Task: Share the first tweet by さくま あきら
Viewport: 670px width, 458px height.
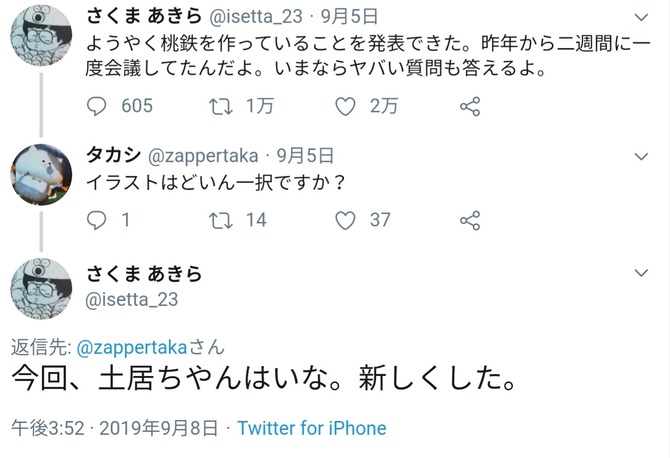Action: click(470, 106)
